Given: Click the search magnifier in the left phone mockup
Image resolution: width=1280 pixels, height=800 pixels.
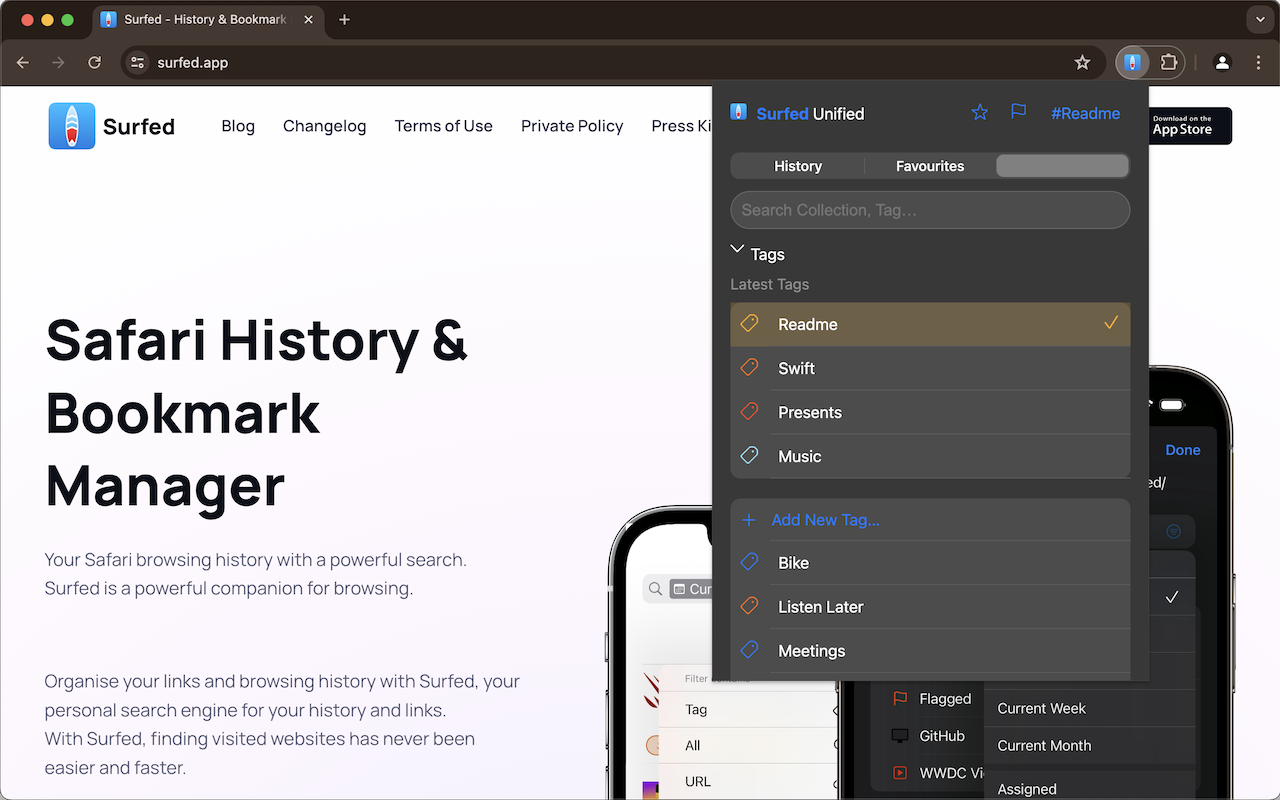Looking at the screenshot, I should (655, 589).
